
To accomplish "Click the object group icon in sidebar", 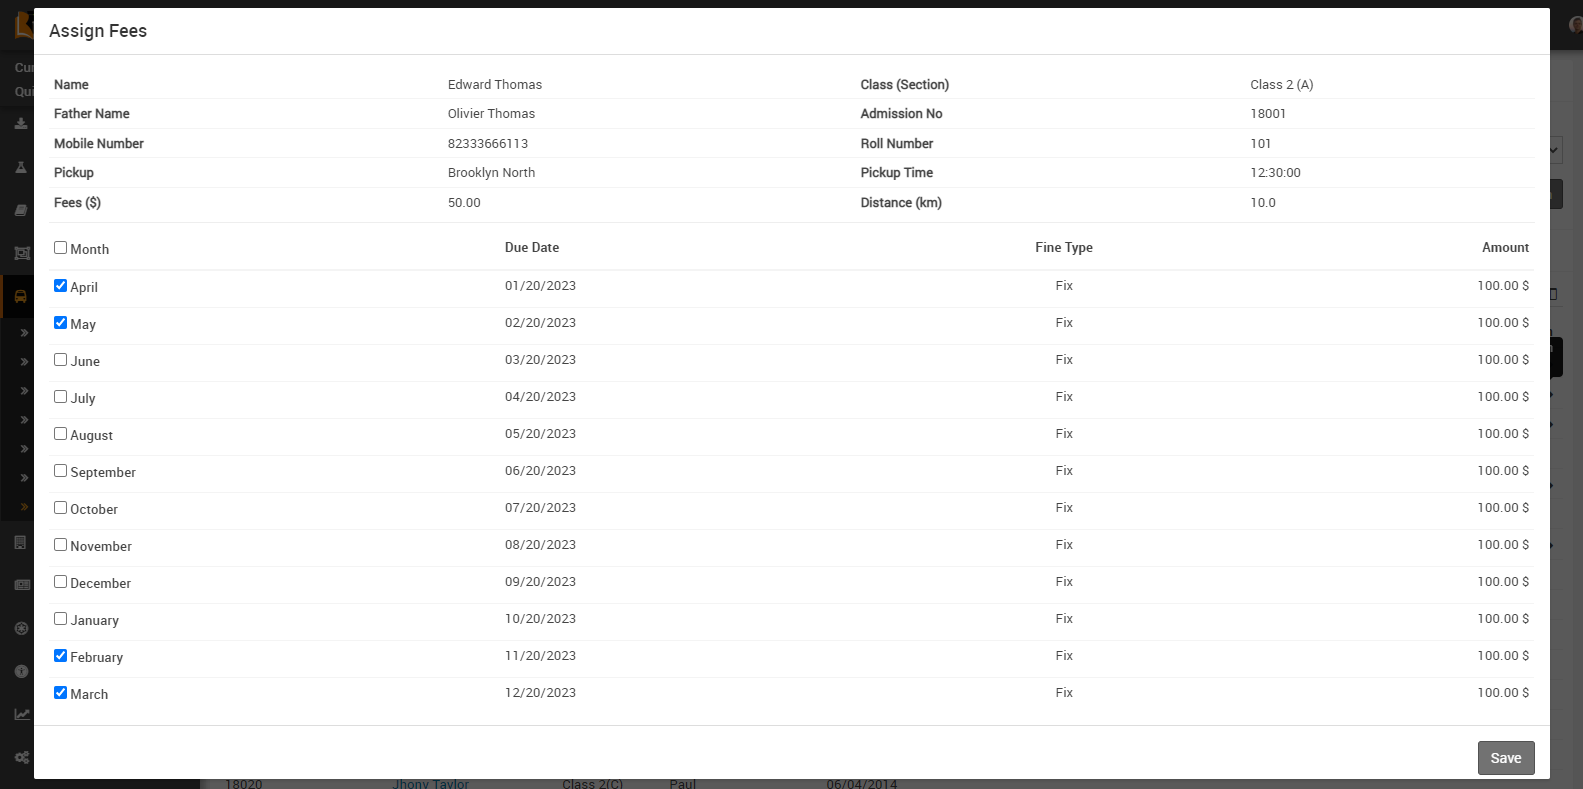I will coord(21,253).
